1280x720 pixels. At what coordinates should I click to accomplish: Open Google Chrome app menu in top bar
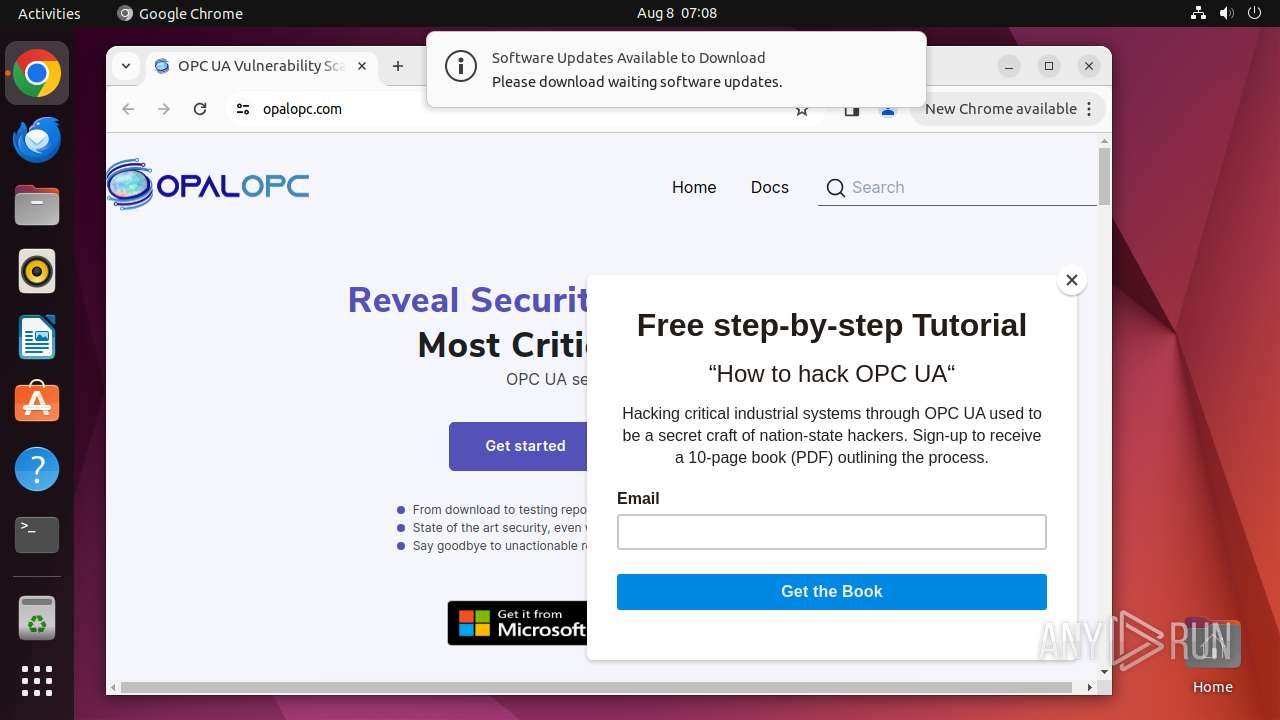(180, 13)
